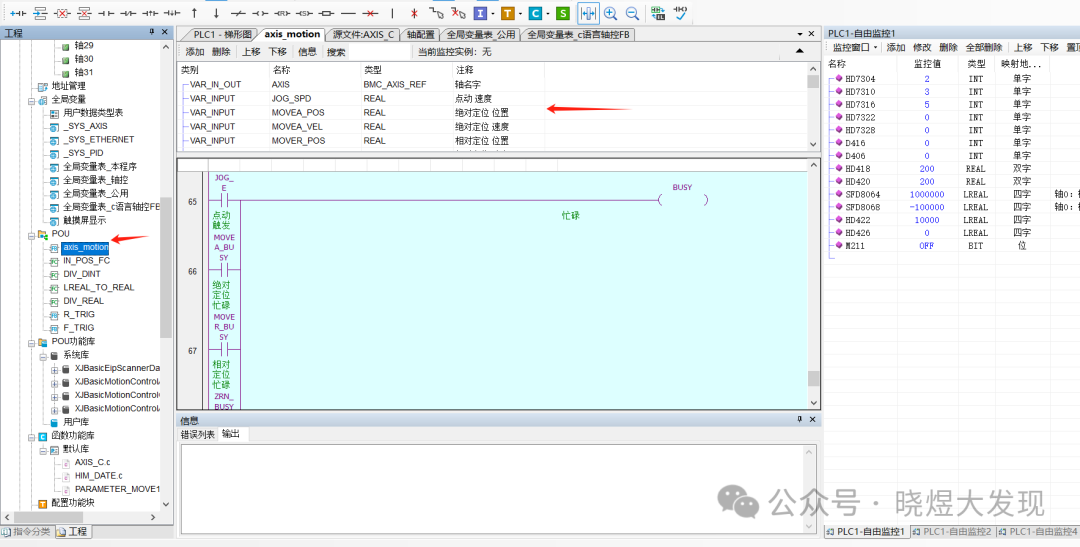
Task: Click the 搜索 field in variable toolbar
Action: 379,52
